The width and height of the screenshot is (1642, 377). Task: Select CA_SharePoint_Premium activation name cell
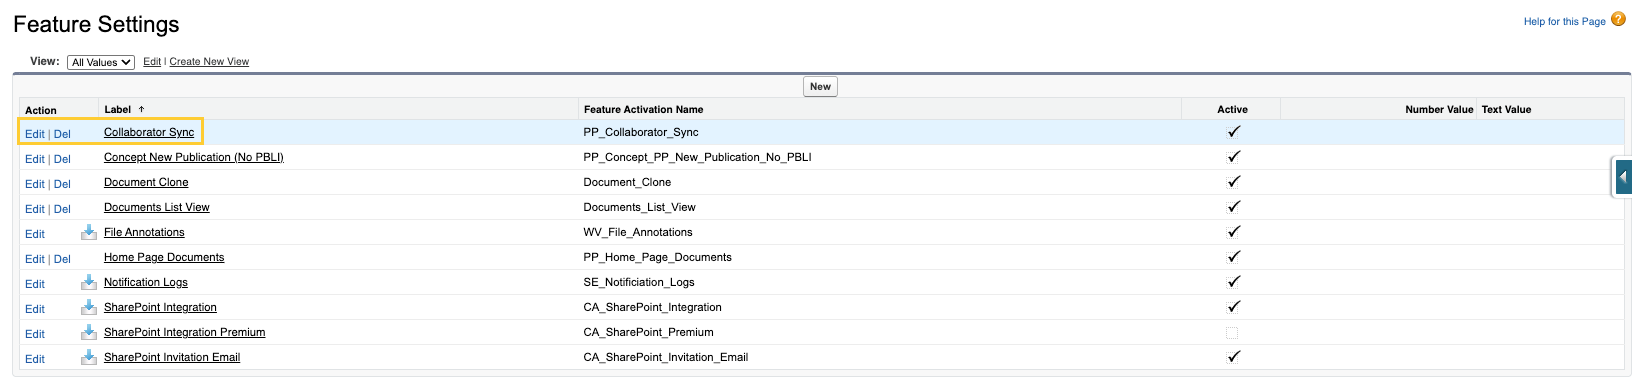tap(649, 332)
